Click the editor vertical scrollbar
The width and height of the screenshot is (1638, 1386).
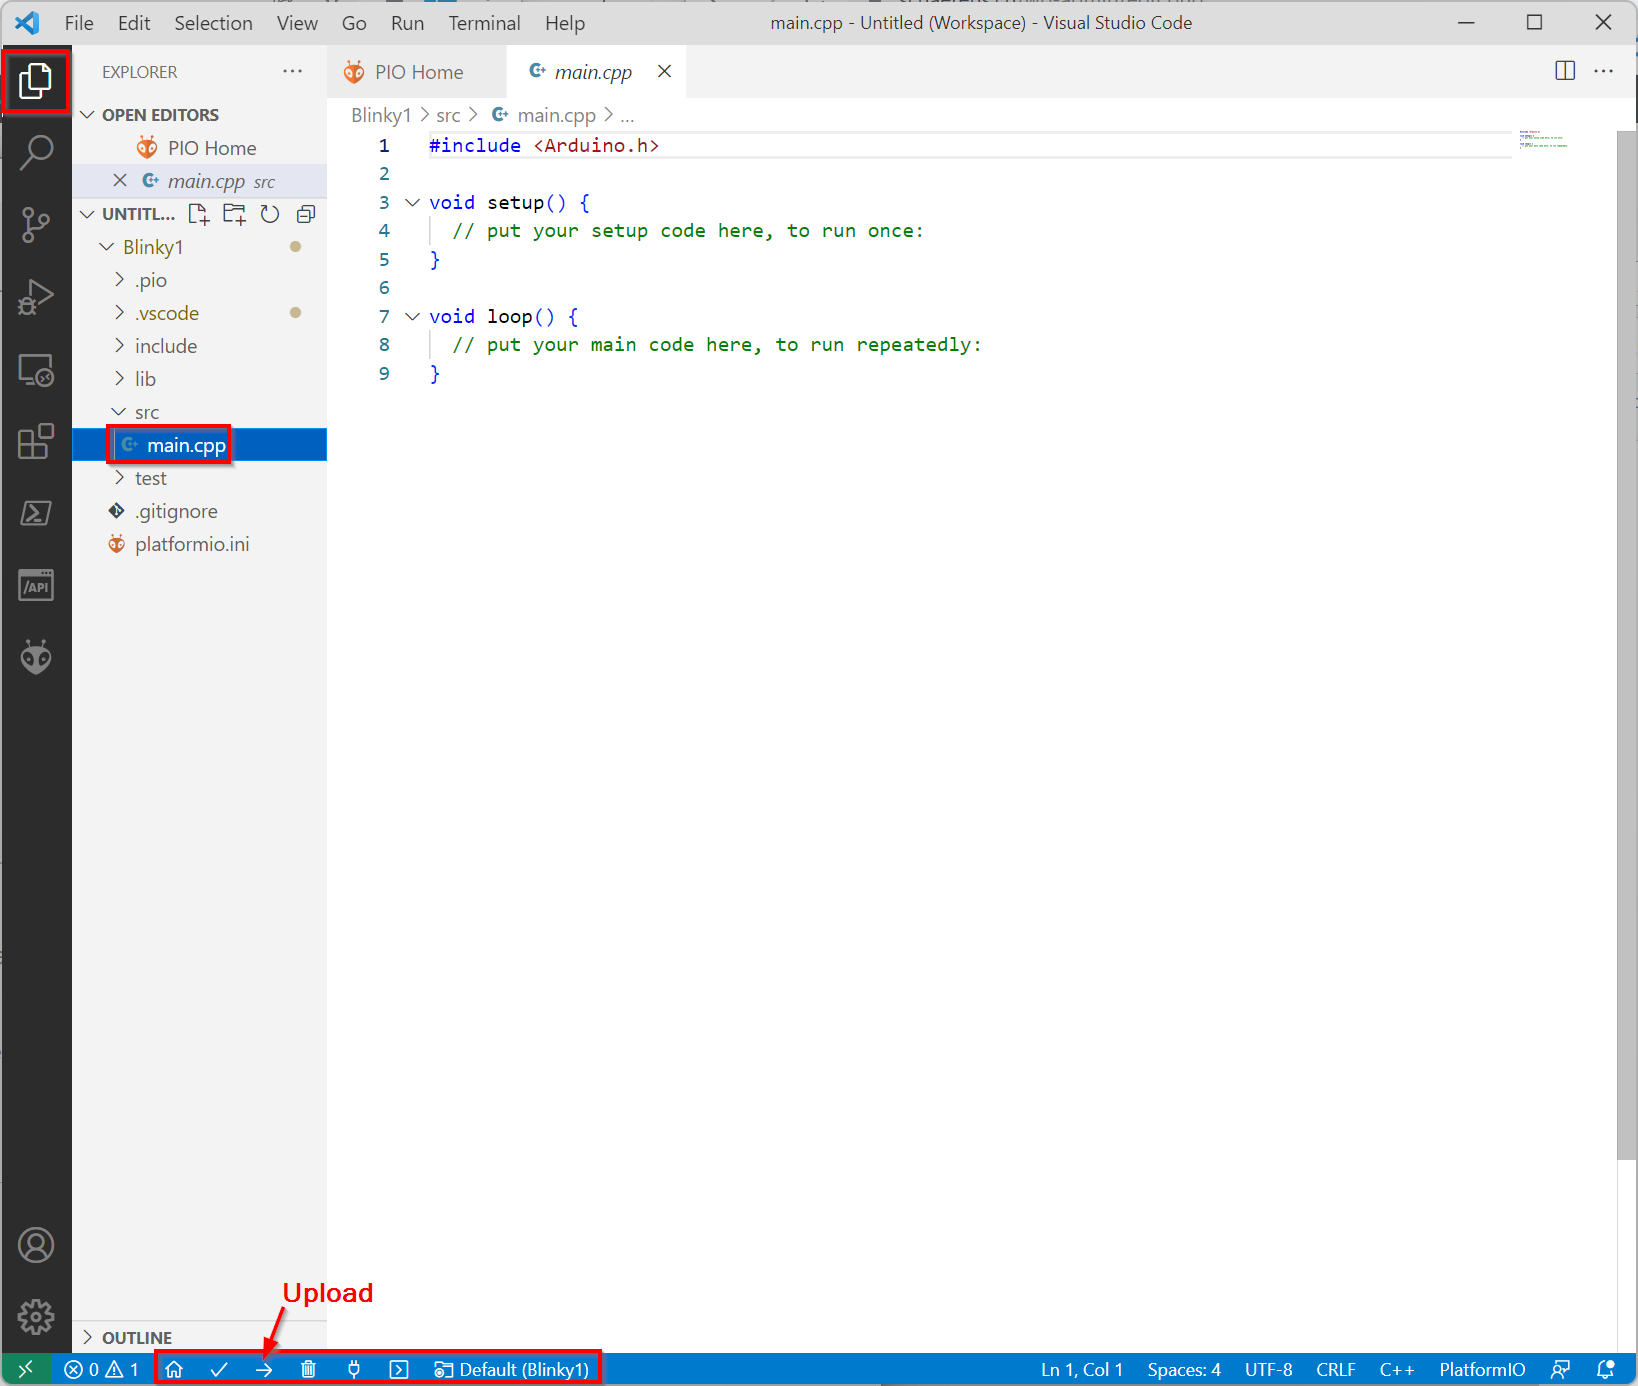point(1626,645)
